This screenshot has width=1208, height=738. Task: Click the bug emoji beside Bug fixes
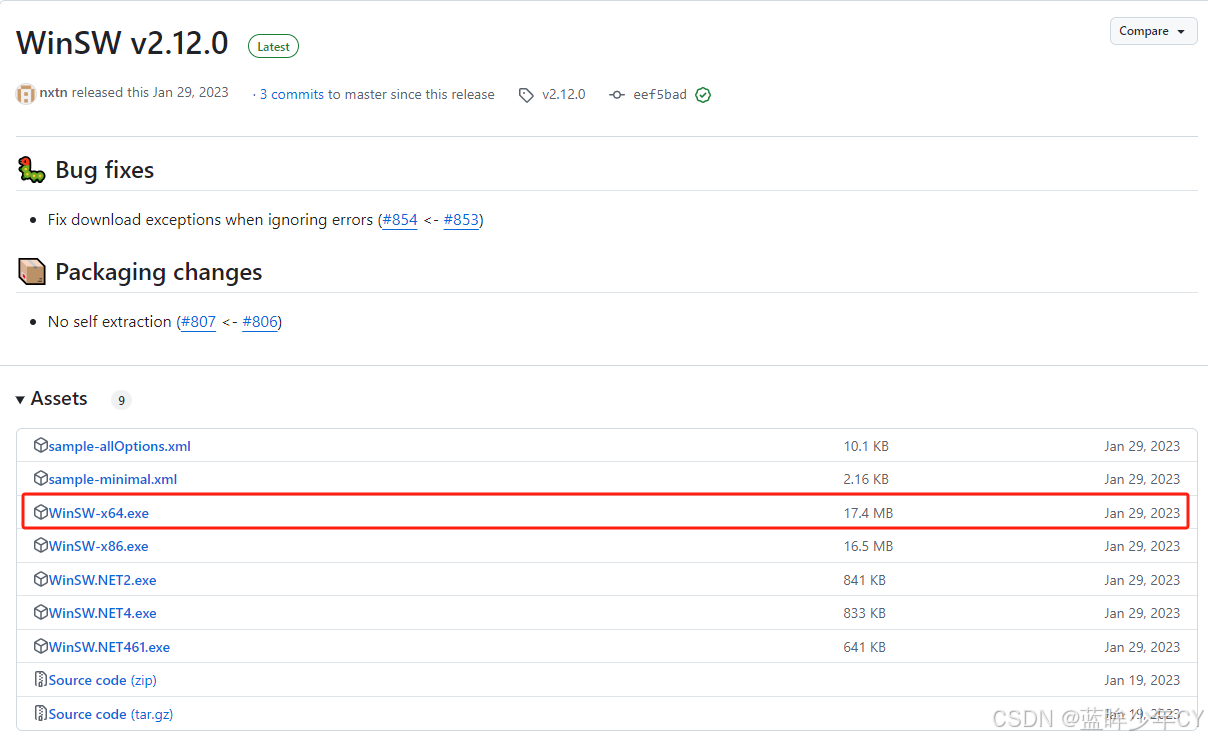[31, 169]
